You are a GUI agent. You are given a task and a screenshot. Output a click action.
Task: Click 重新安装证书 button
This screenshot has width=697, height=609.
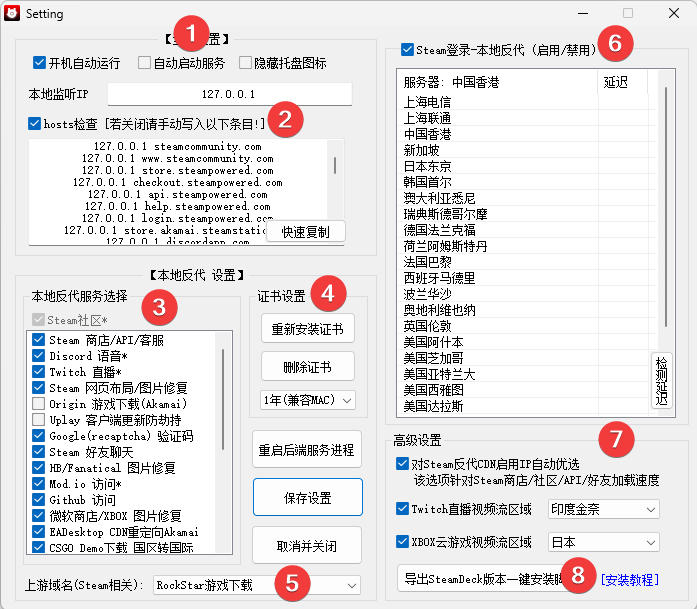pyautogui.click(x=308, y=329)
